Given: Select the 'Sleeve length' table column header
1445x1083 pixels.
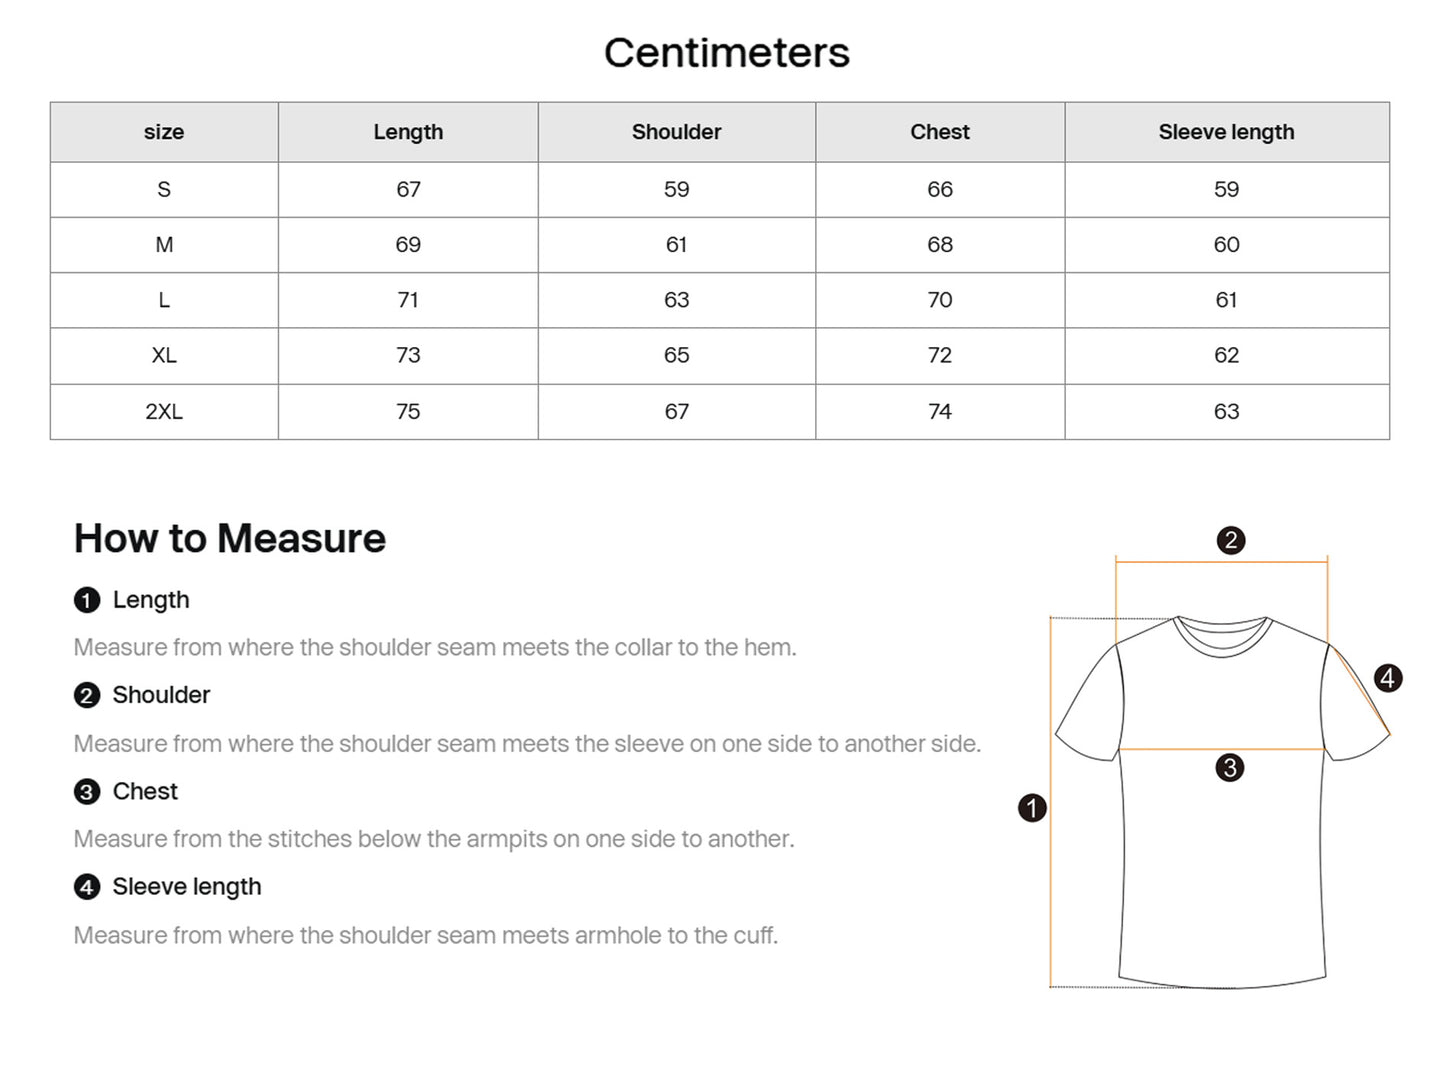Looking at the screenshot, I should point(1226,132).
